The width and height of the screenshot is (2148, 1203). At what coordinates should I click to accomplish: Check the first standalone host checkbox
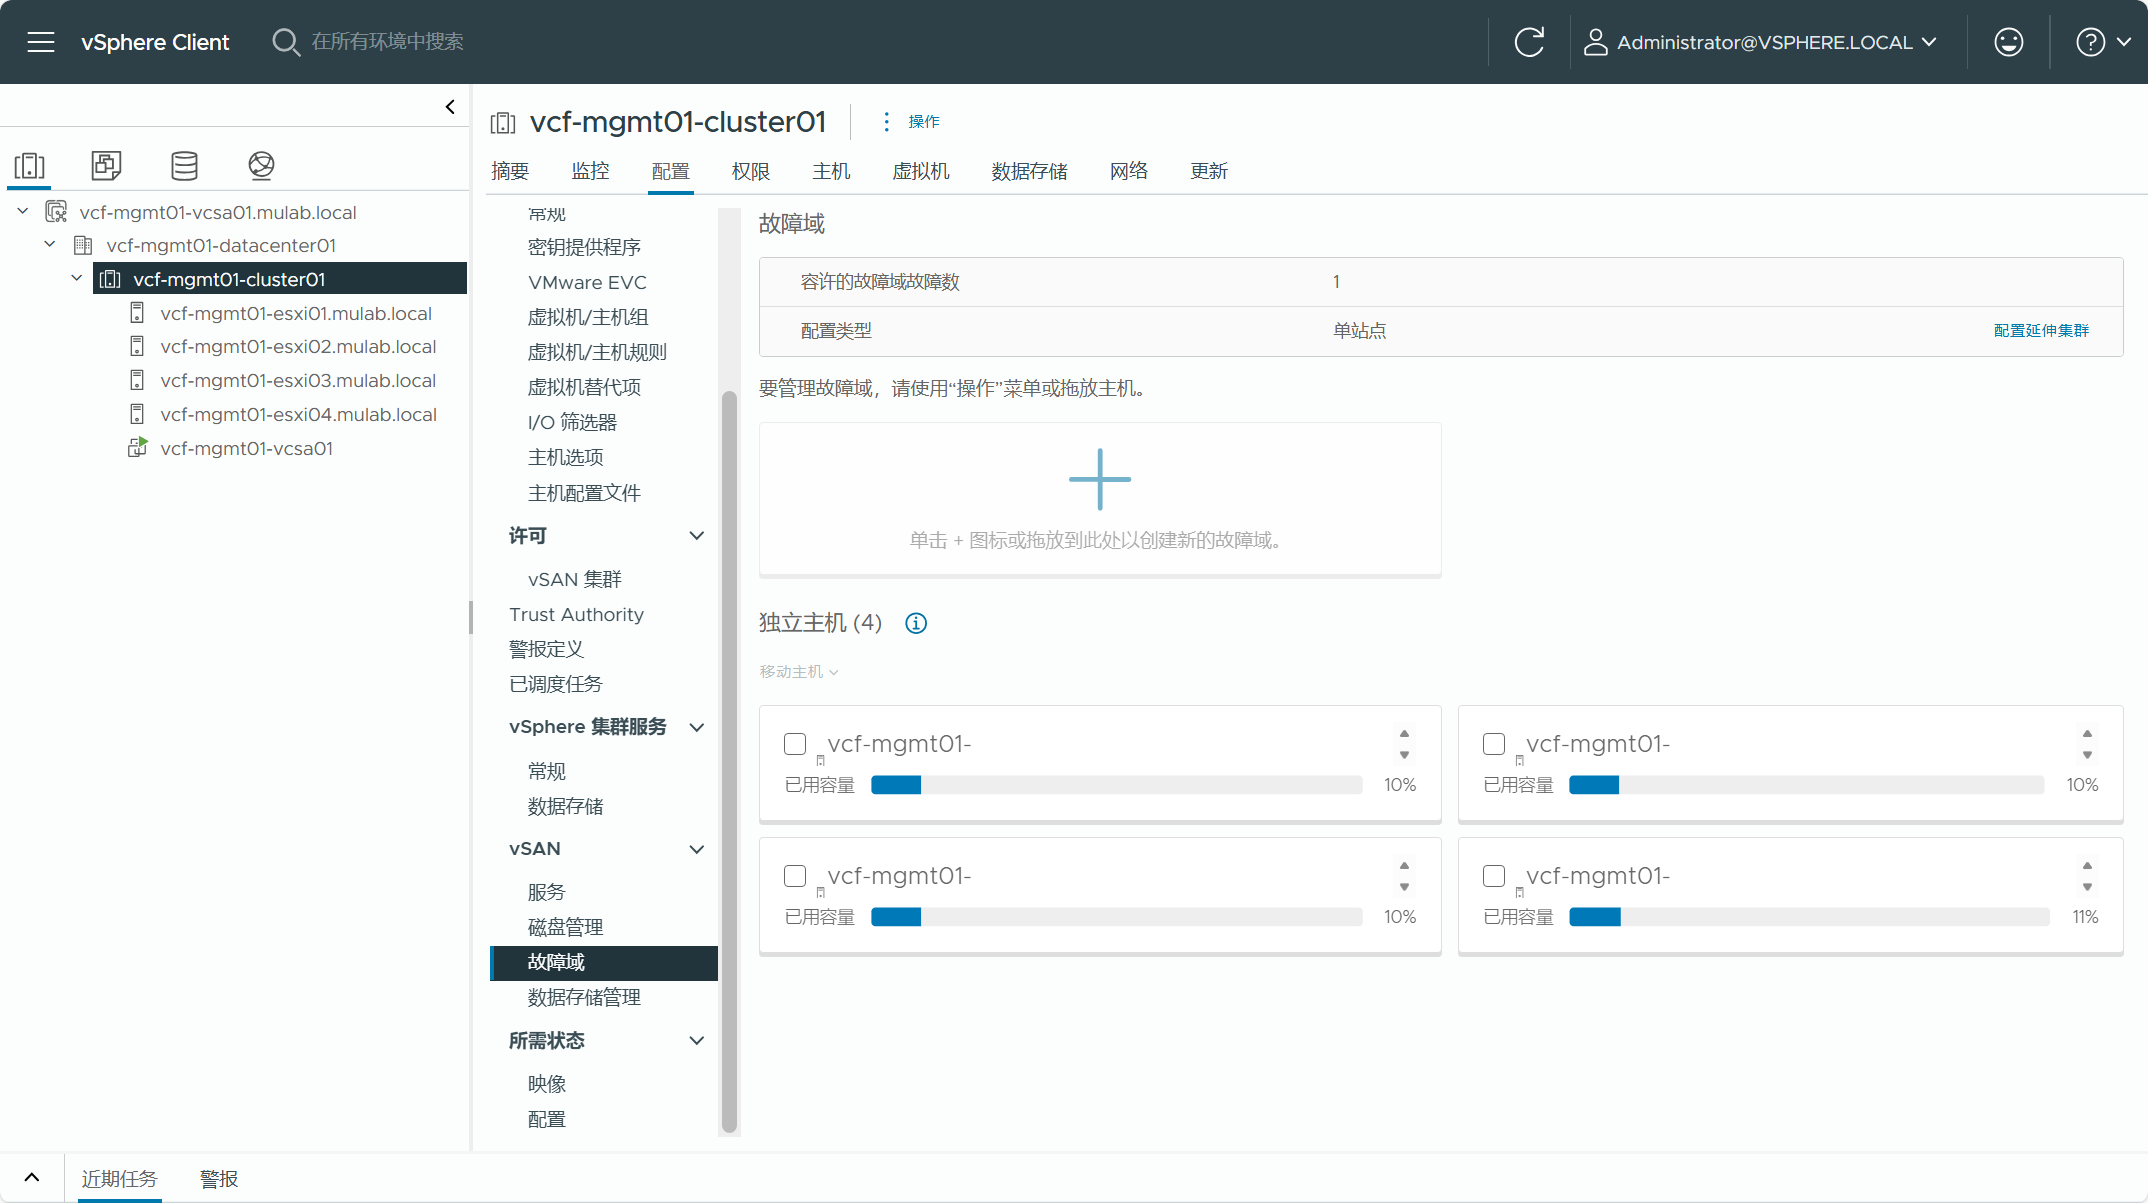[x=795, y=744]
